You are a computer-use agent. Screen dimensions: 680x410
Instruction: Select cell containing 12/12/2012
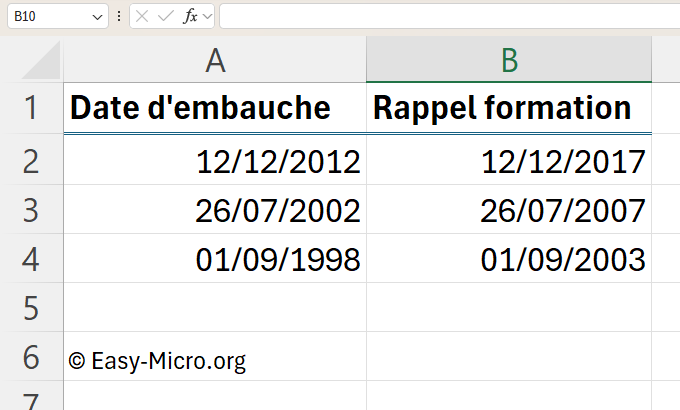pos(215,161)
